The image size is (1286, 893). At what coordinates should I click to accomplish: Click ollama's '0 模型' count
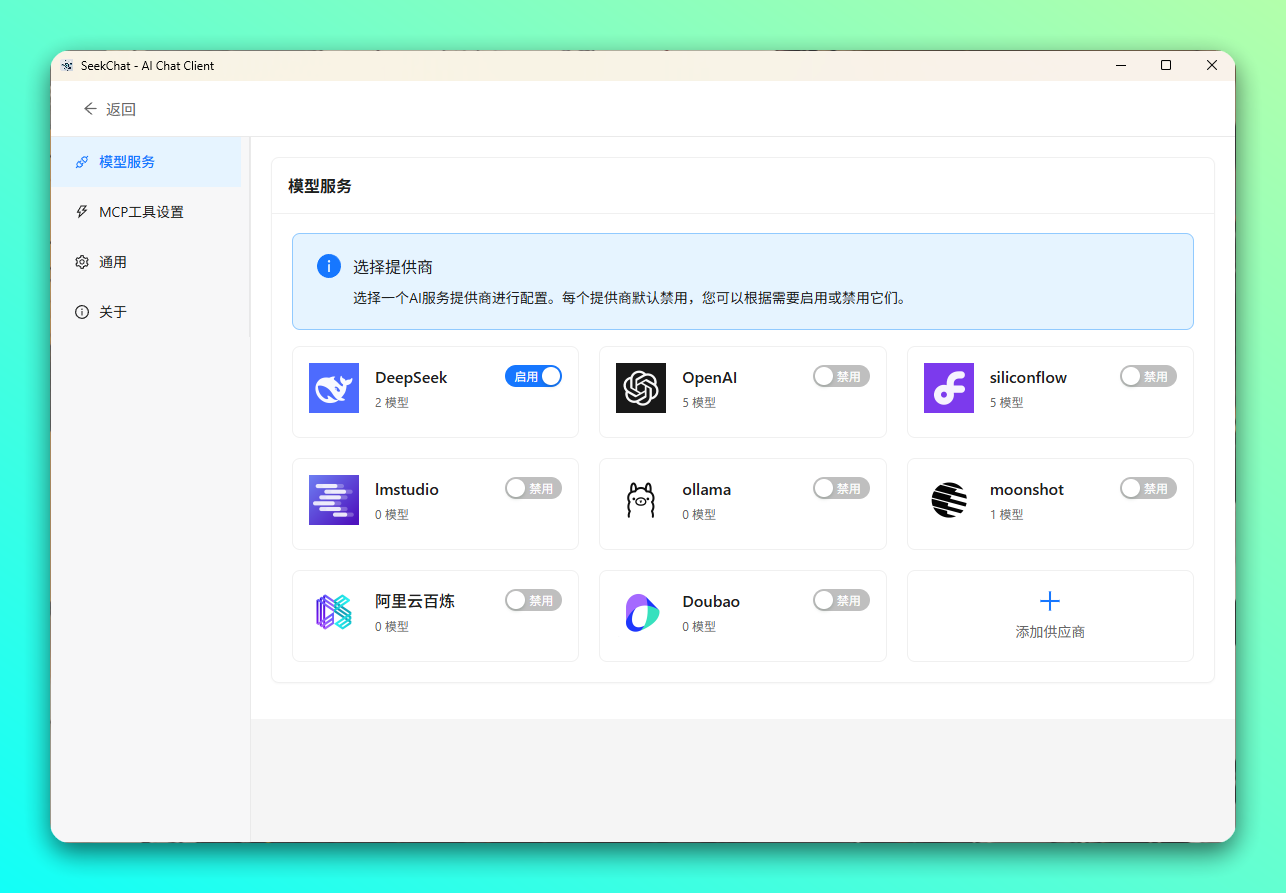tap(699, 515)
